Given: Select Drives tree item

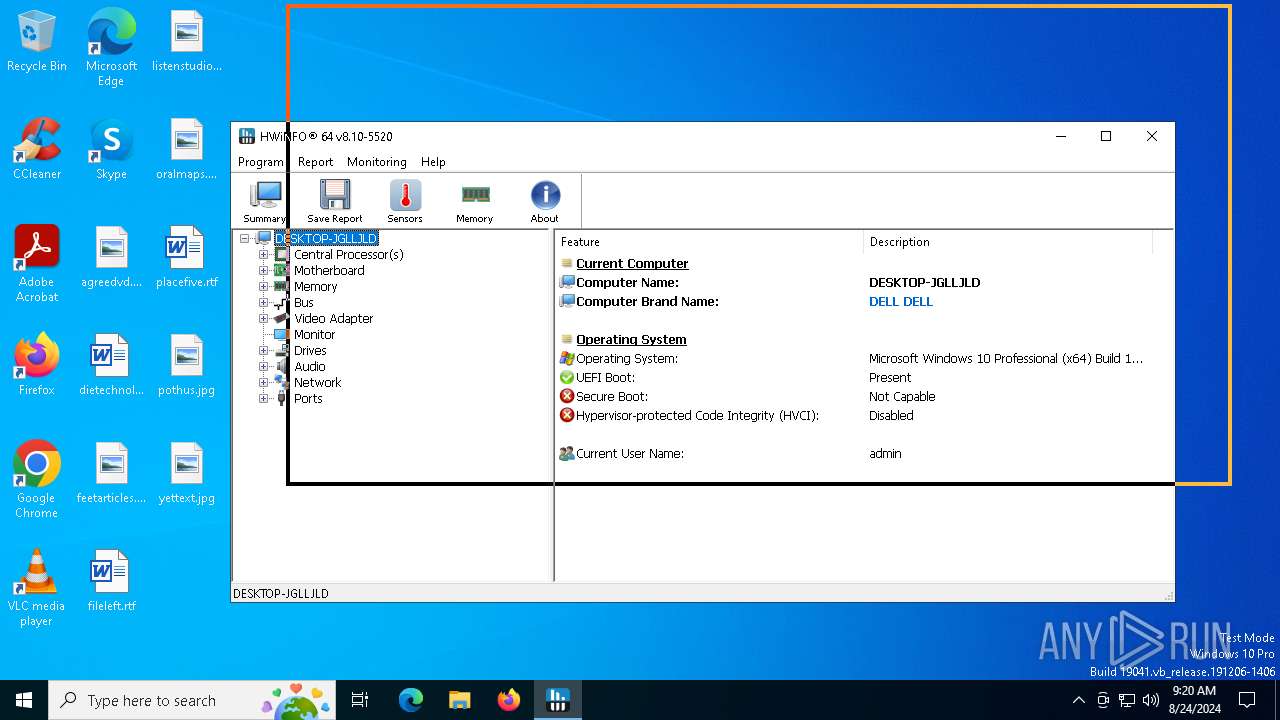Looking at the screenshot, I should [x=310, y=351].
